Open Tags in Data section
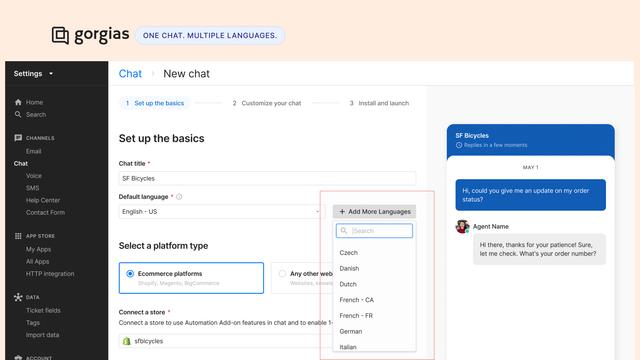 (x=33, y=322)
